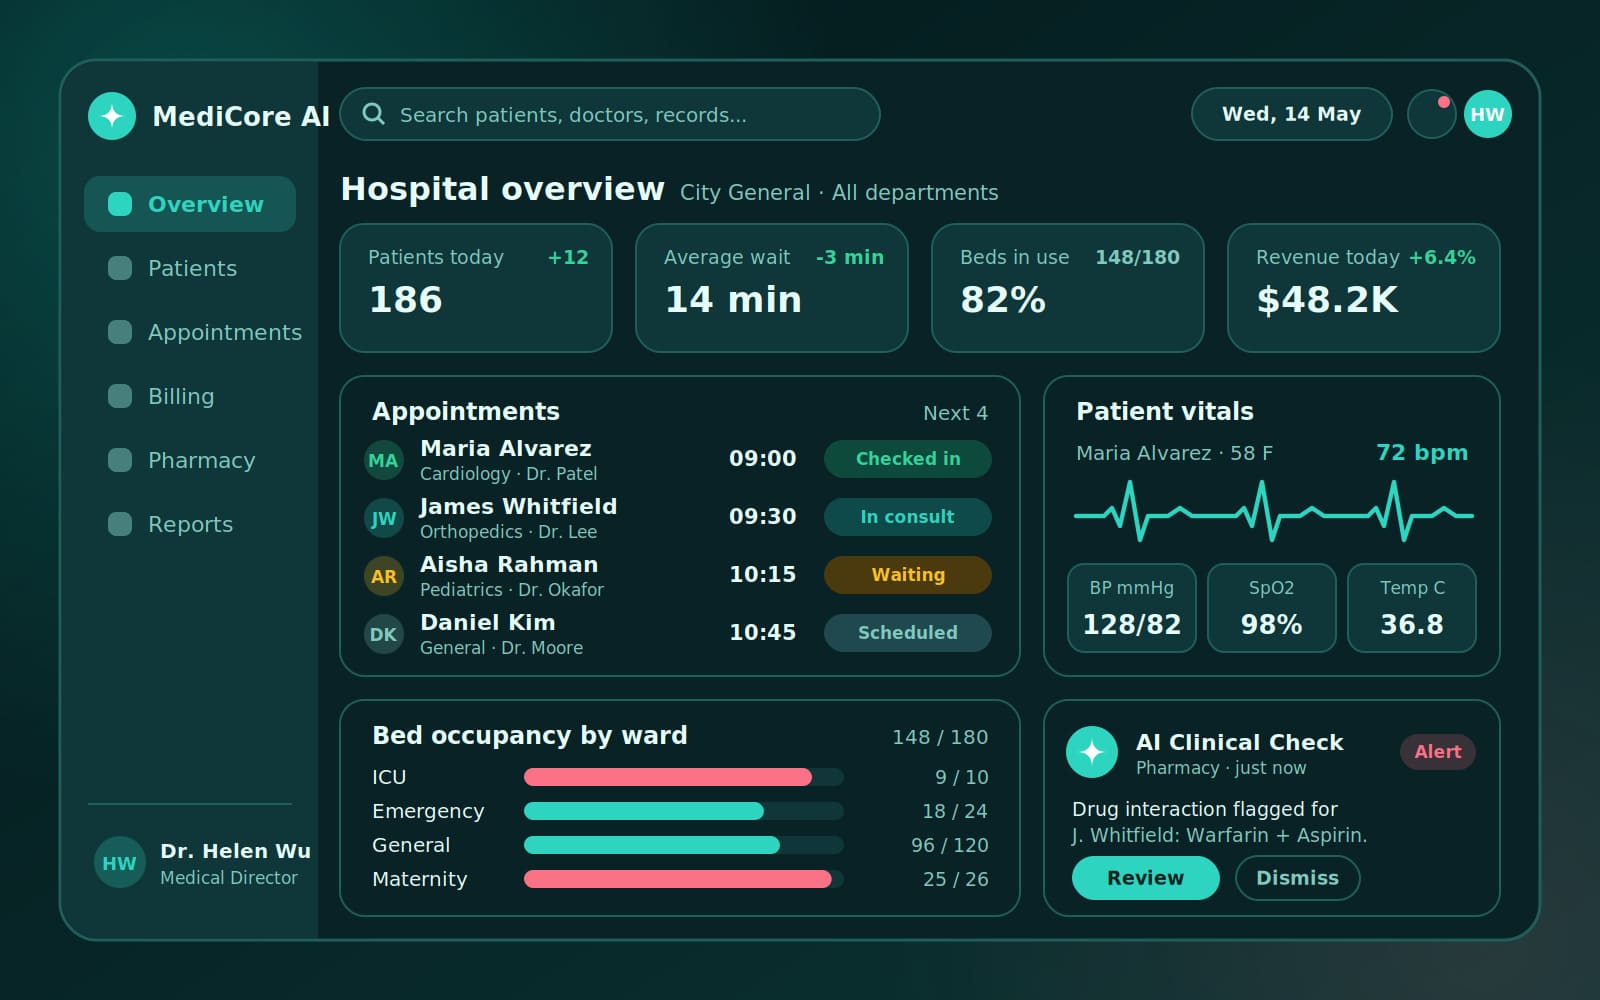The image size is (1600, 1000).
Task: Review the flagged drug interaction
Action: (x=1145, y=878)
